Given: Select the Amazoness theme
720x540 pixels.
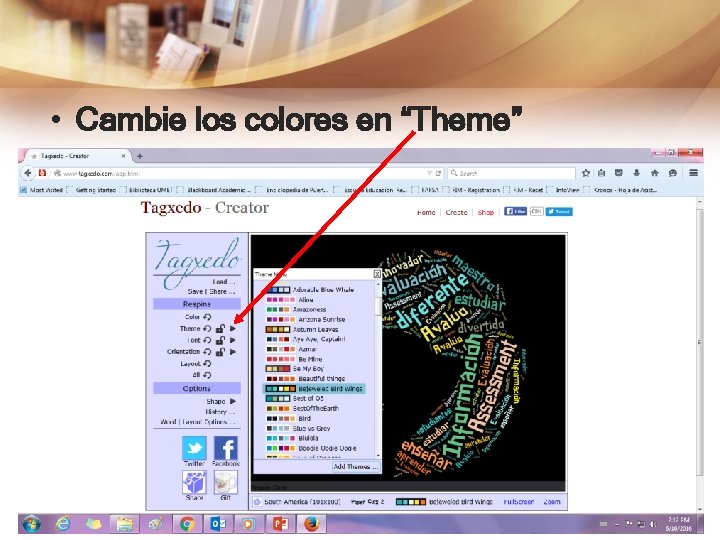Looking at the screenshot, I should 297,309.
